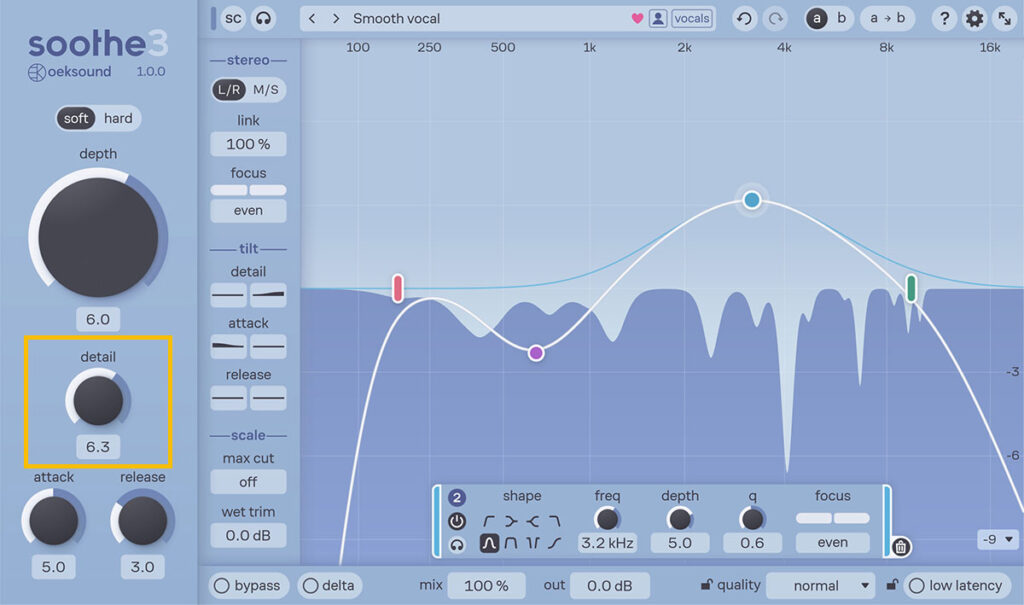Go to the next preset arrow
This screenshot has height=605, width=1024.
[x=336, y=18]
